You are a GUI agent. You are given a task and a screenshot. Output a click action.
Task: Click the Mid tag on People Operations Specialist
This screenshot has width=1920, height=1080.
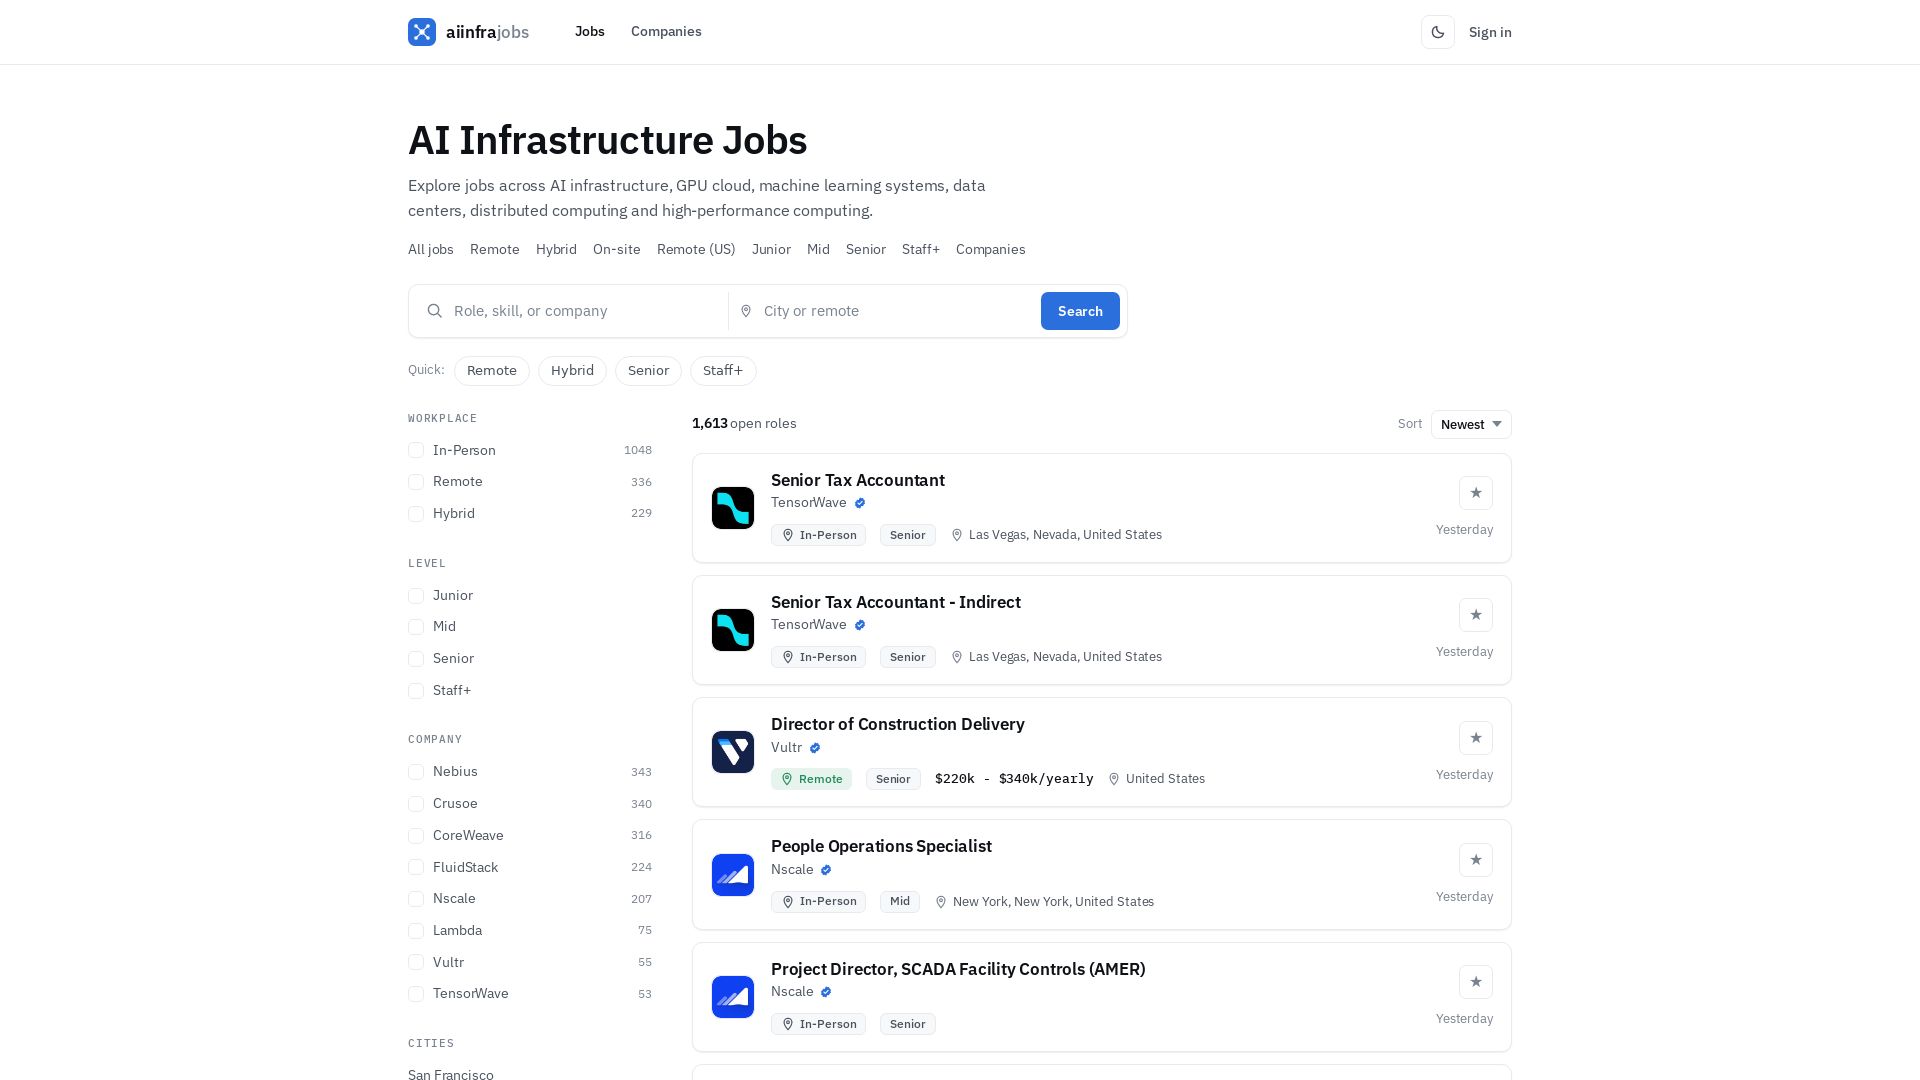pyautogui.click(x=900, y=902)
